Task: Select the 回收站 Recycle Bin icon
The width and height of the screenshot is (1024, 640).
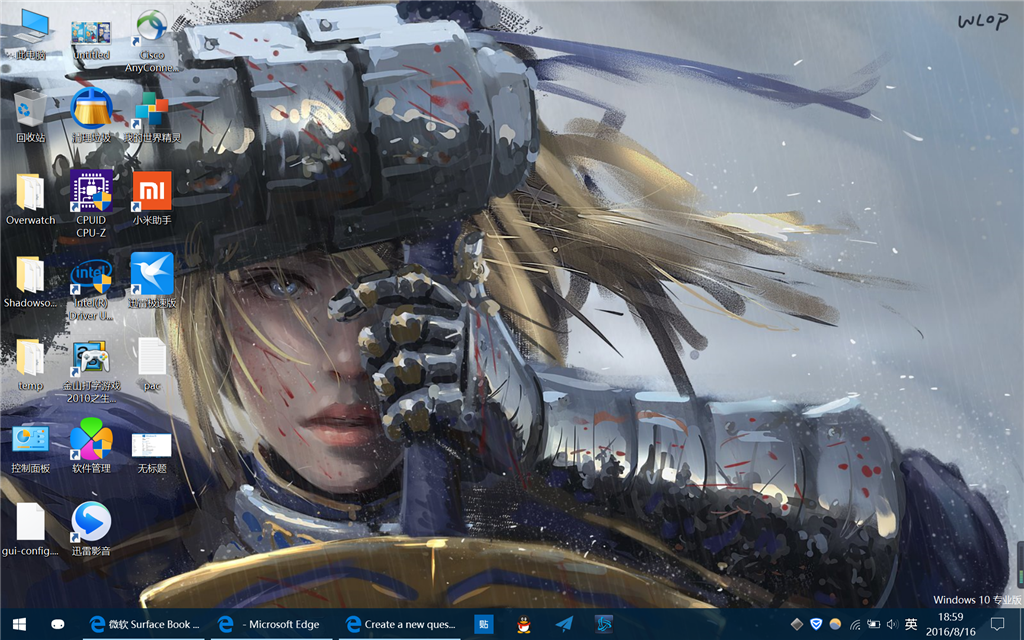Action: coord(30,116)
